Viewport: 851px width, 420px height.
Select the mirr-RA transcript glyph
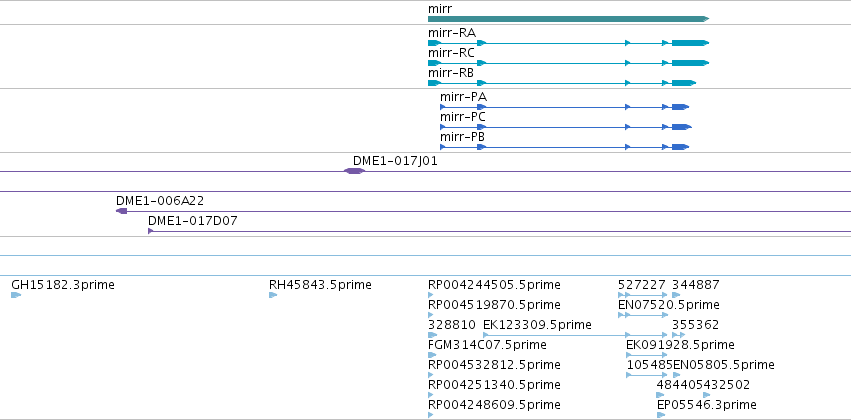(568, 43)
